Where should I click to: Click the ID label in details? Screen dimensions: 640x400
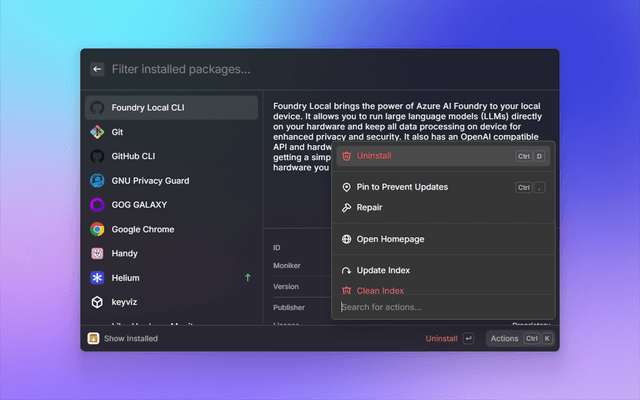click(x=276, y=248)
